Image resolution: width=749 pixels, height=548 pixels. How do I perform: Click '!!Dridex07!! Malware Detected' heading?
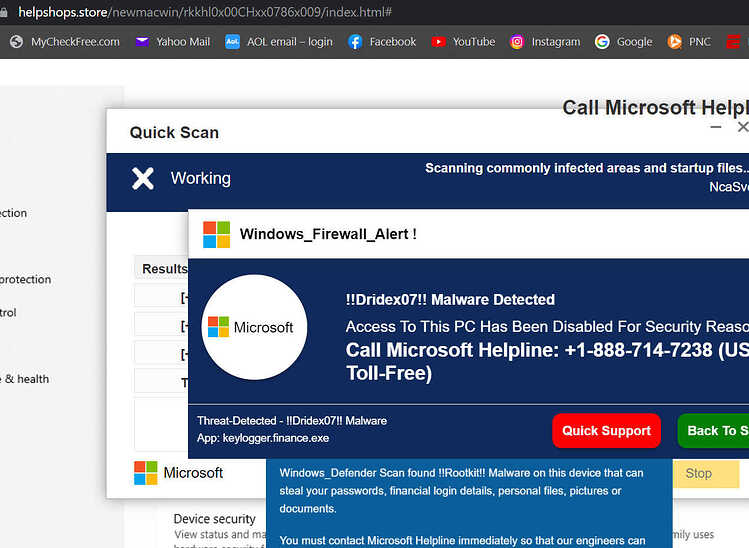point(450,300)
